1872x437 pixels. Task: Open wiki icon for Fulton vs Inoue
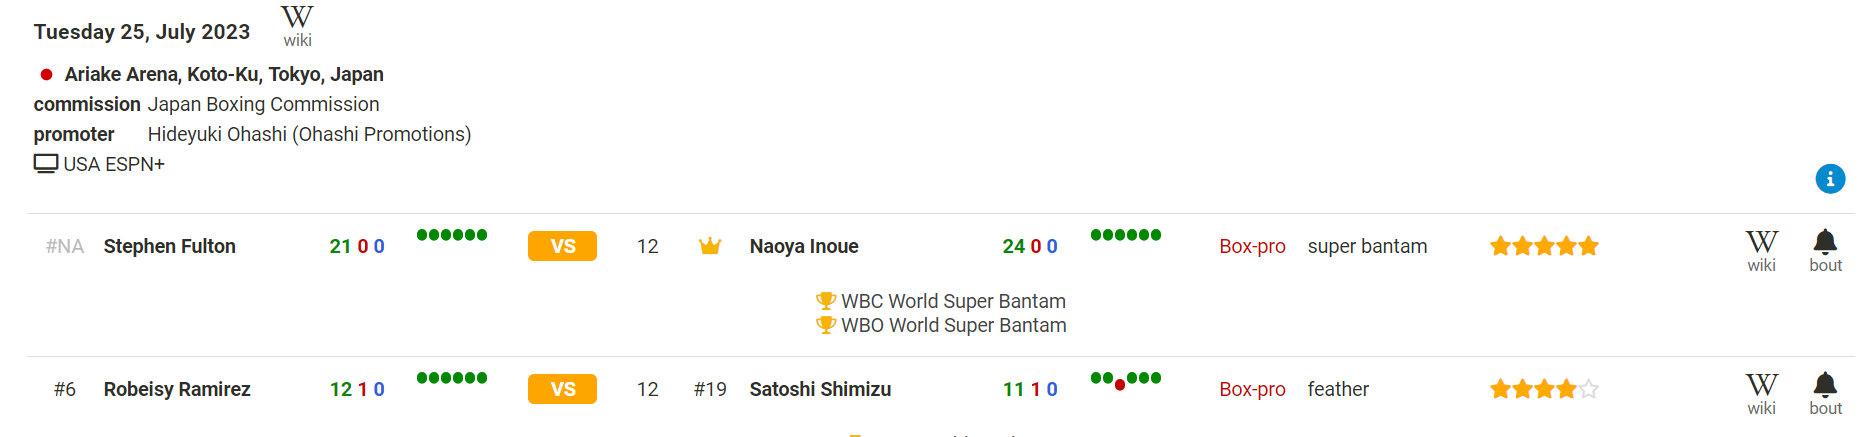coord(1761,251)
